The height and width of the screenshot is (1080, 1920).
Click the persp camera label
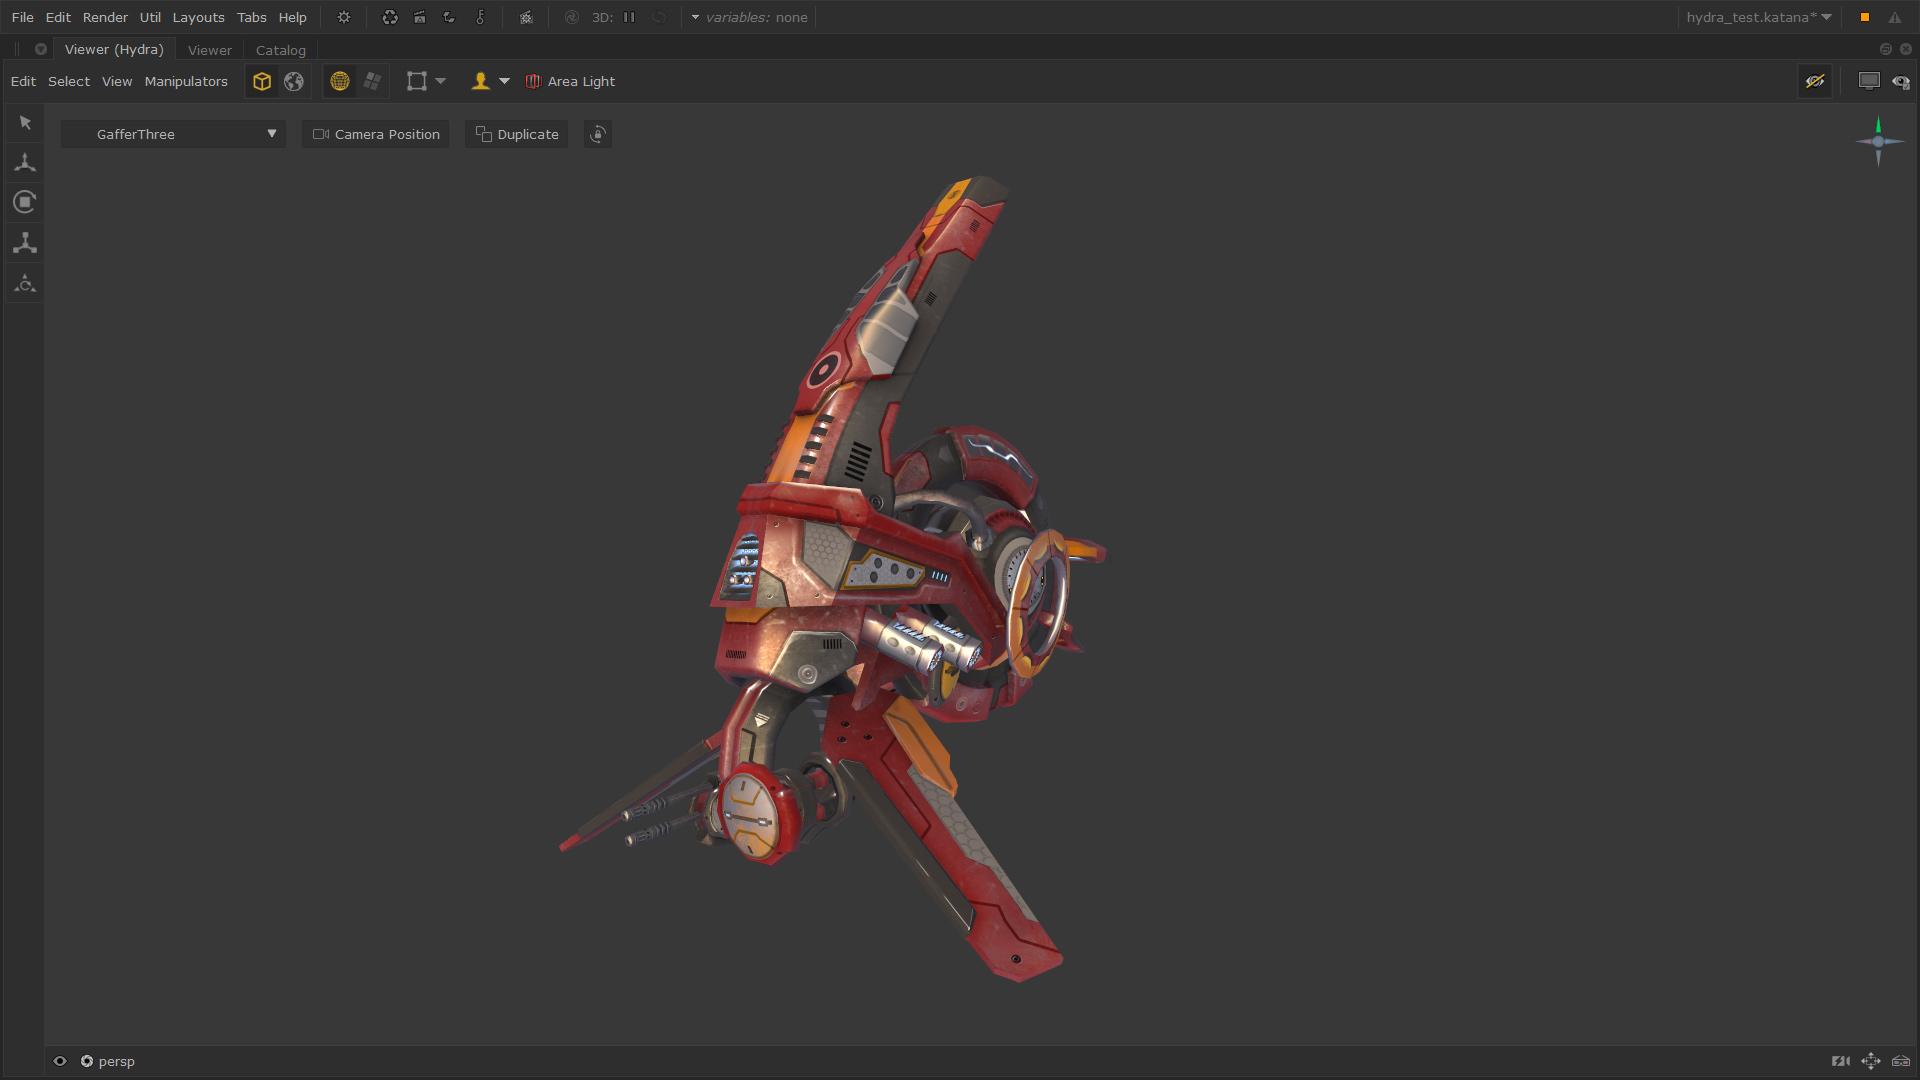(116, 1061)
